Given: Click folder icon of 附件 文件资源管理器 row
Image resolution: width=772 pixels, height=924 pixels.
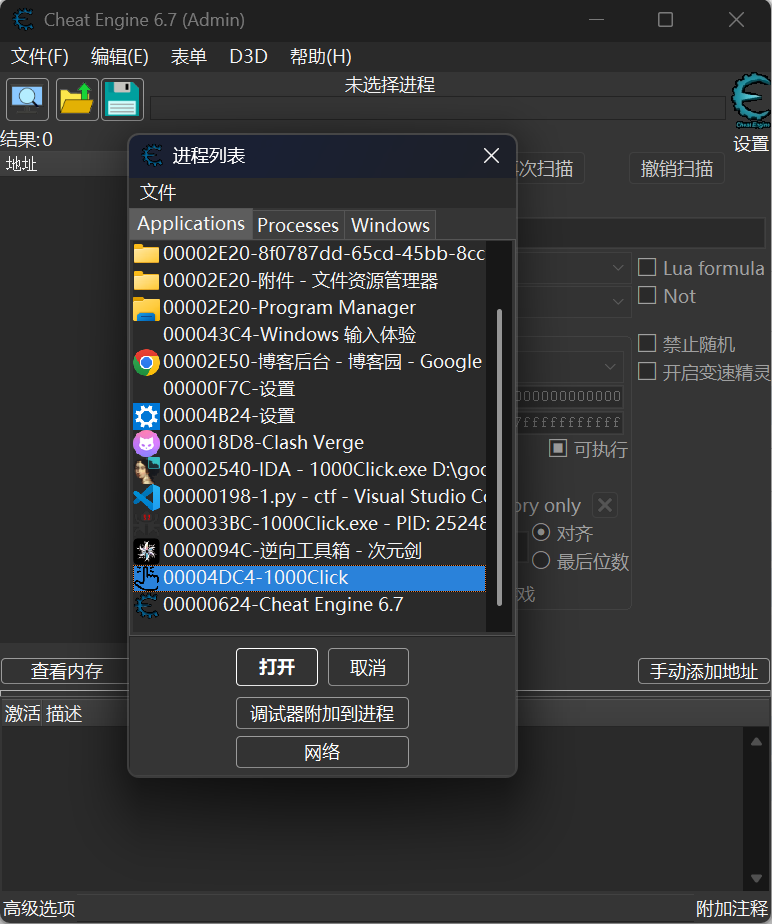Looking at the screenshot, I should pos(146,280).
